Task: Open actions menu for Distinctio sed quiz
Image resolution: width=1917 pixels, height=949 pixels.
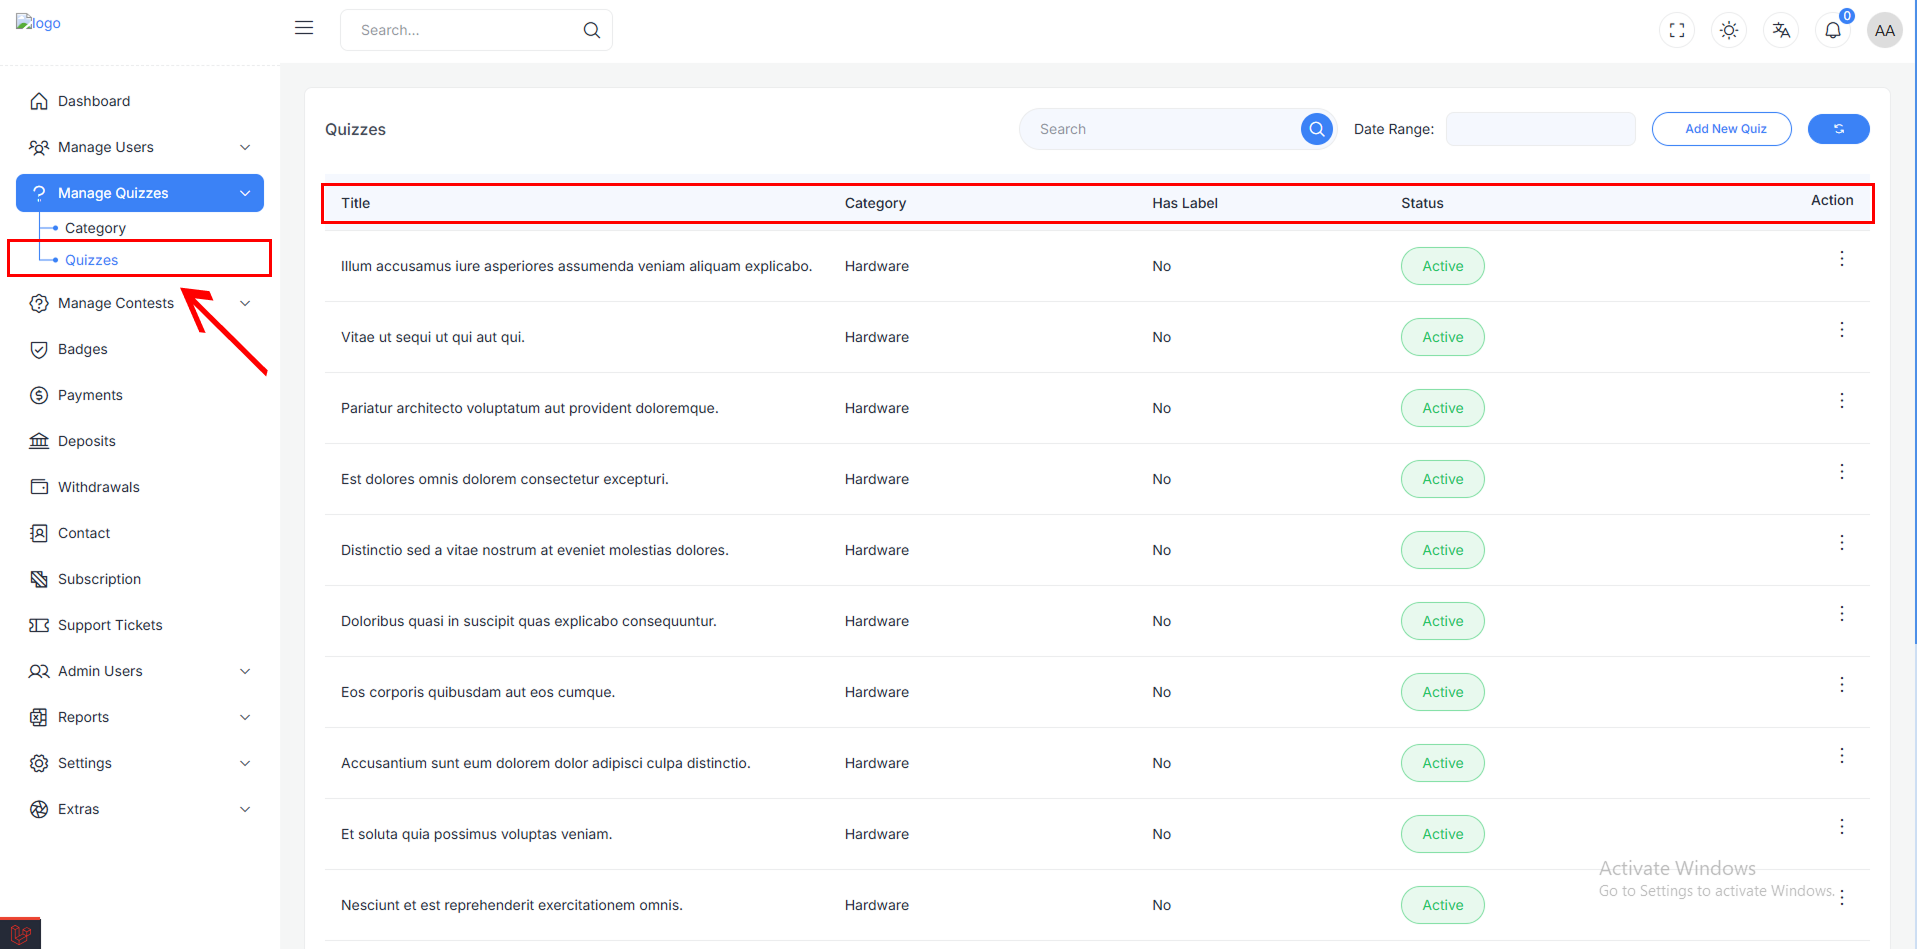Action: [x=1841, y=543]
